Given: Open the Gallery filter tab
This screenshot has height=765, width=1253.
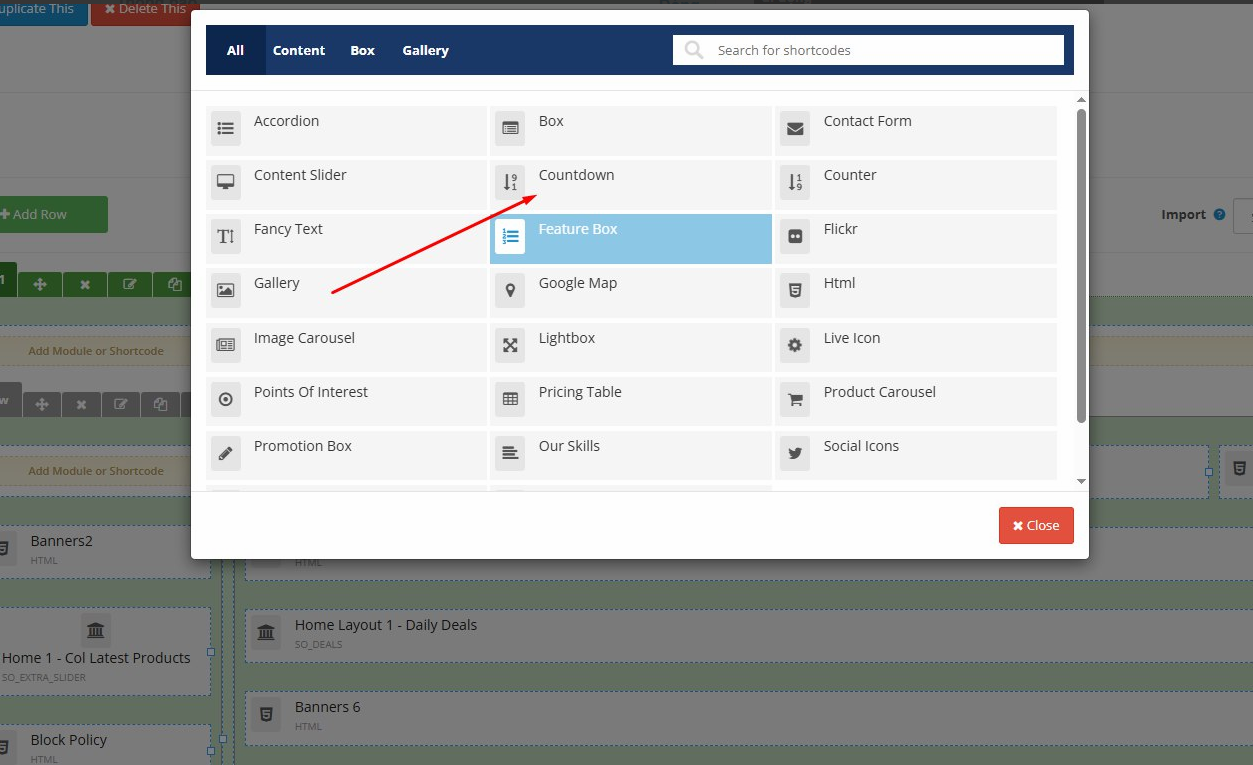Looking at the screenshot, I should tap(425, 50).
